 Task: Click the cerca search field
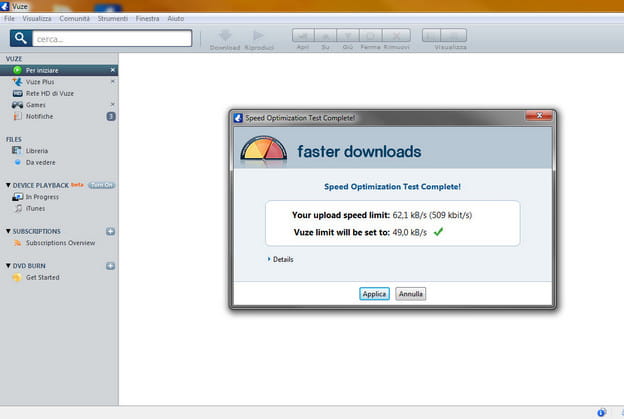coord(112,38)
